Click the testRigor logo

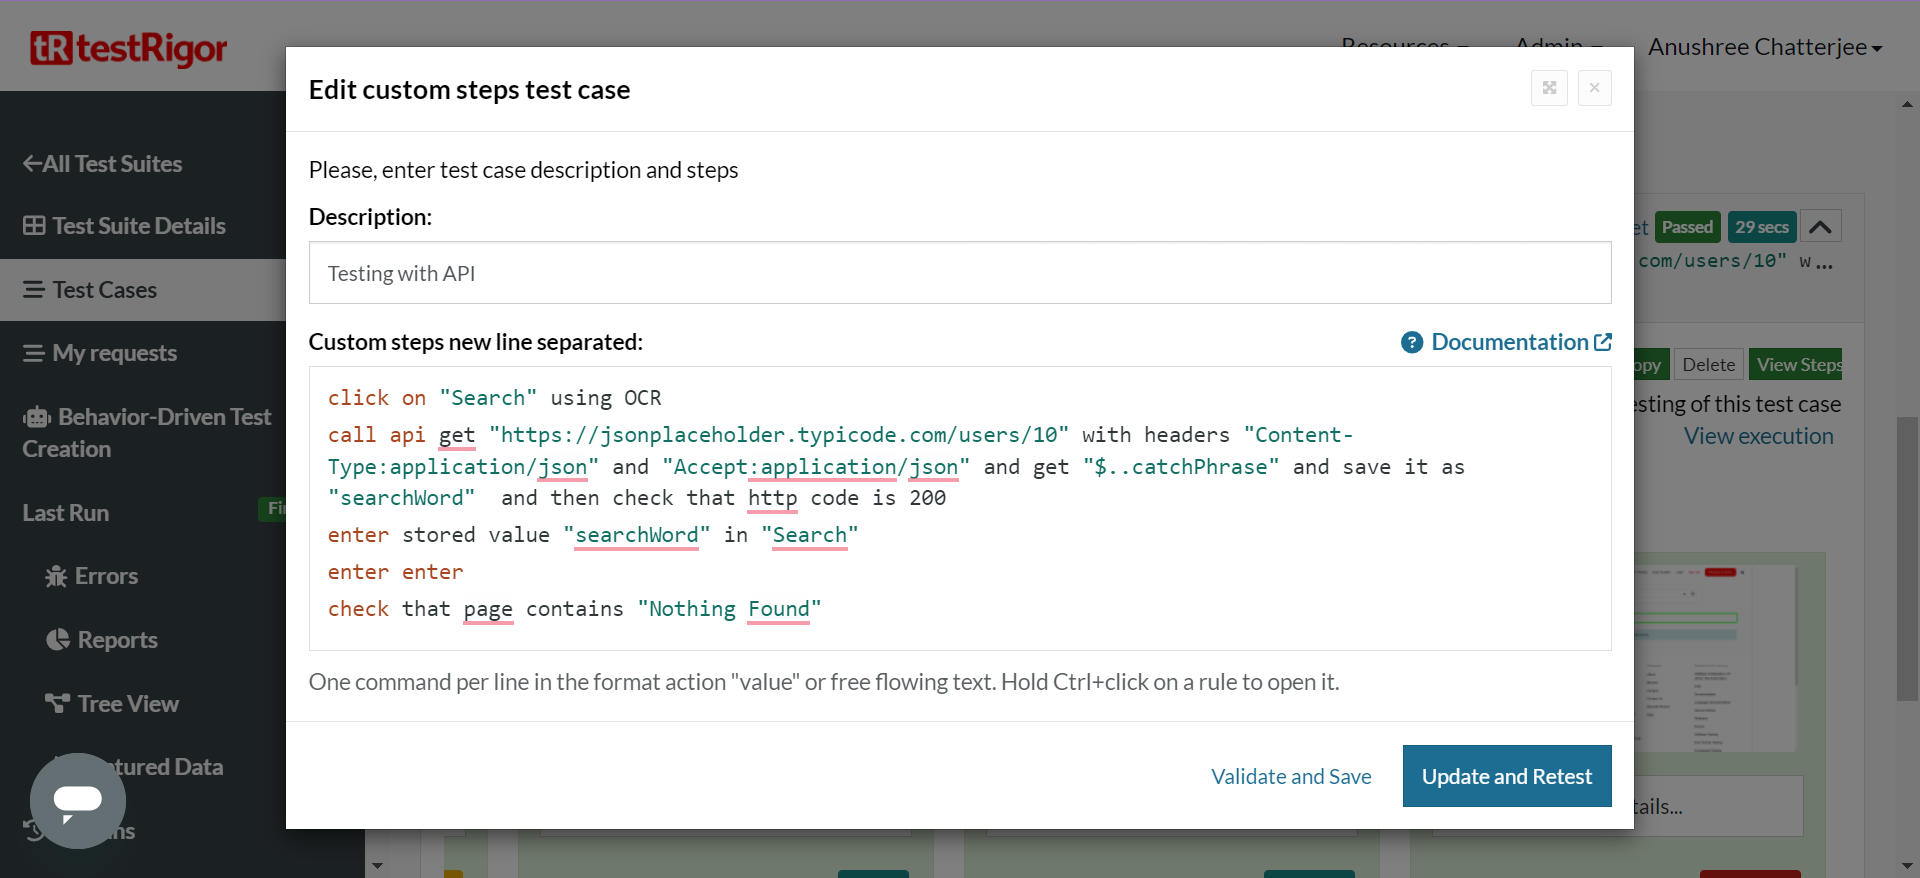tap(128, 48)
